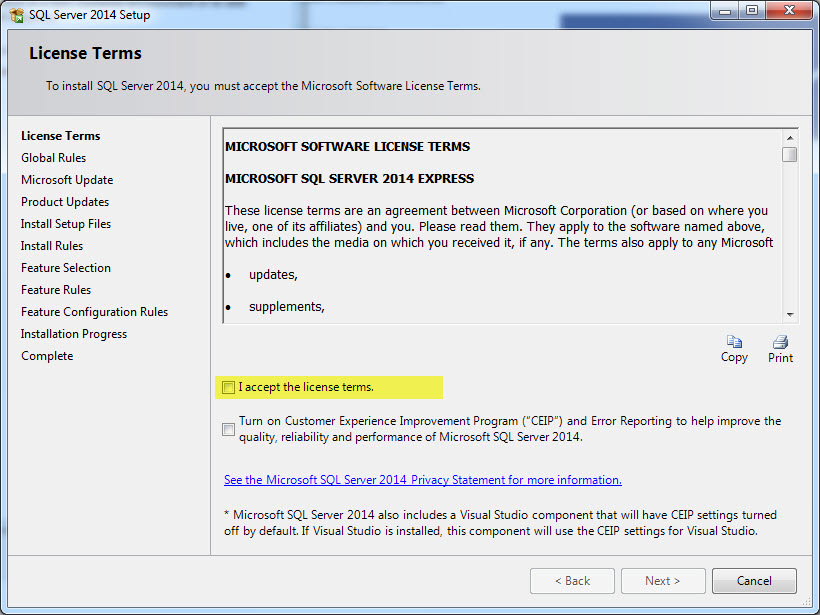Click the Back button
The image size is (820, 615).
(x=572, y=581)
